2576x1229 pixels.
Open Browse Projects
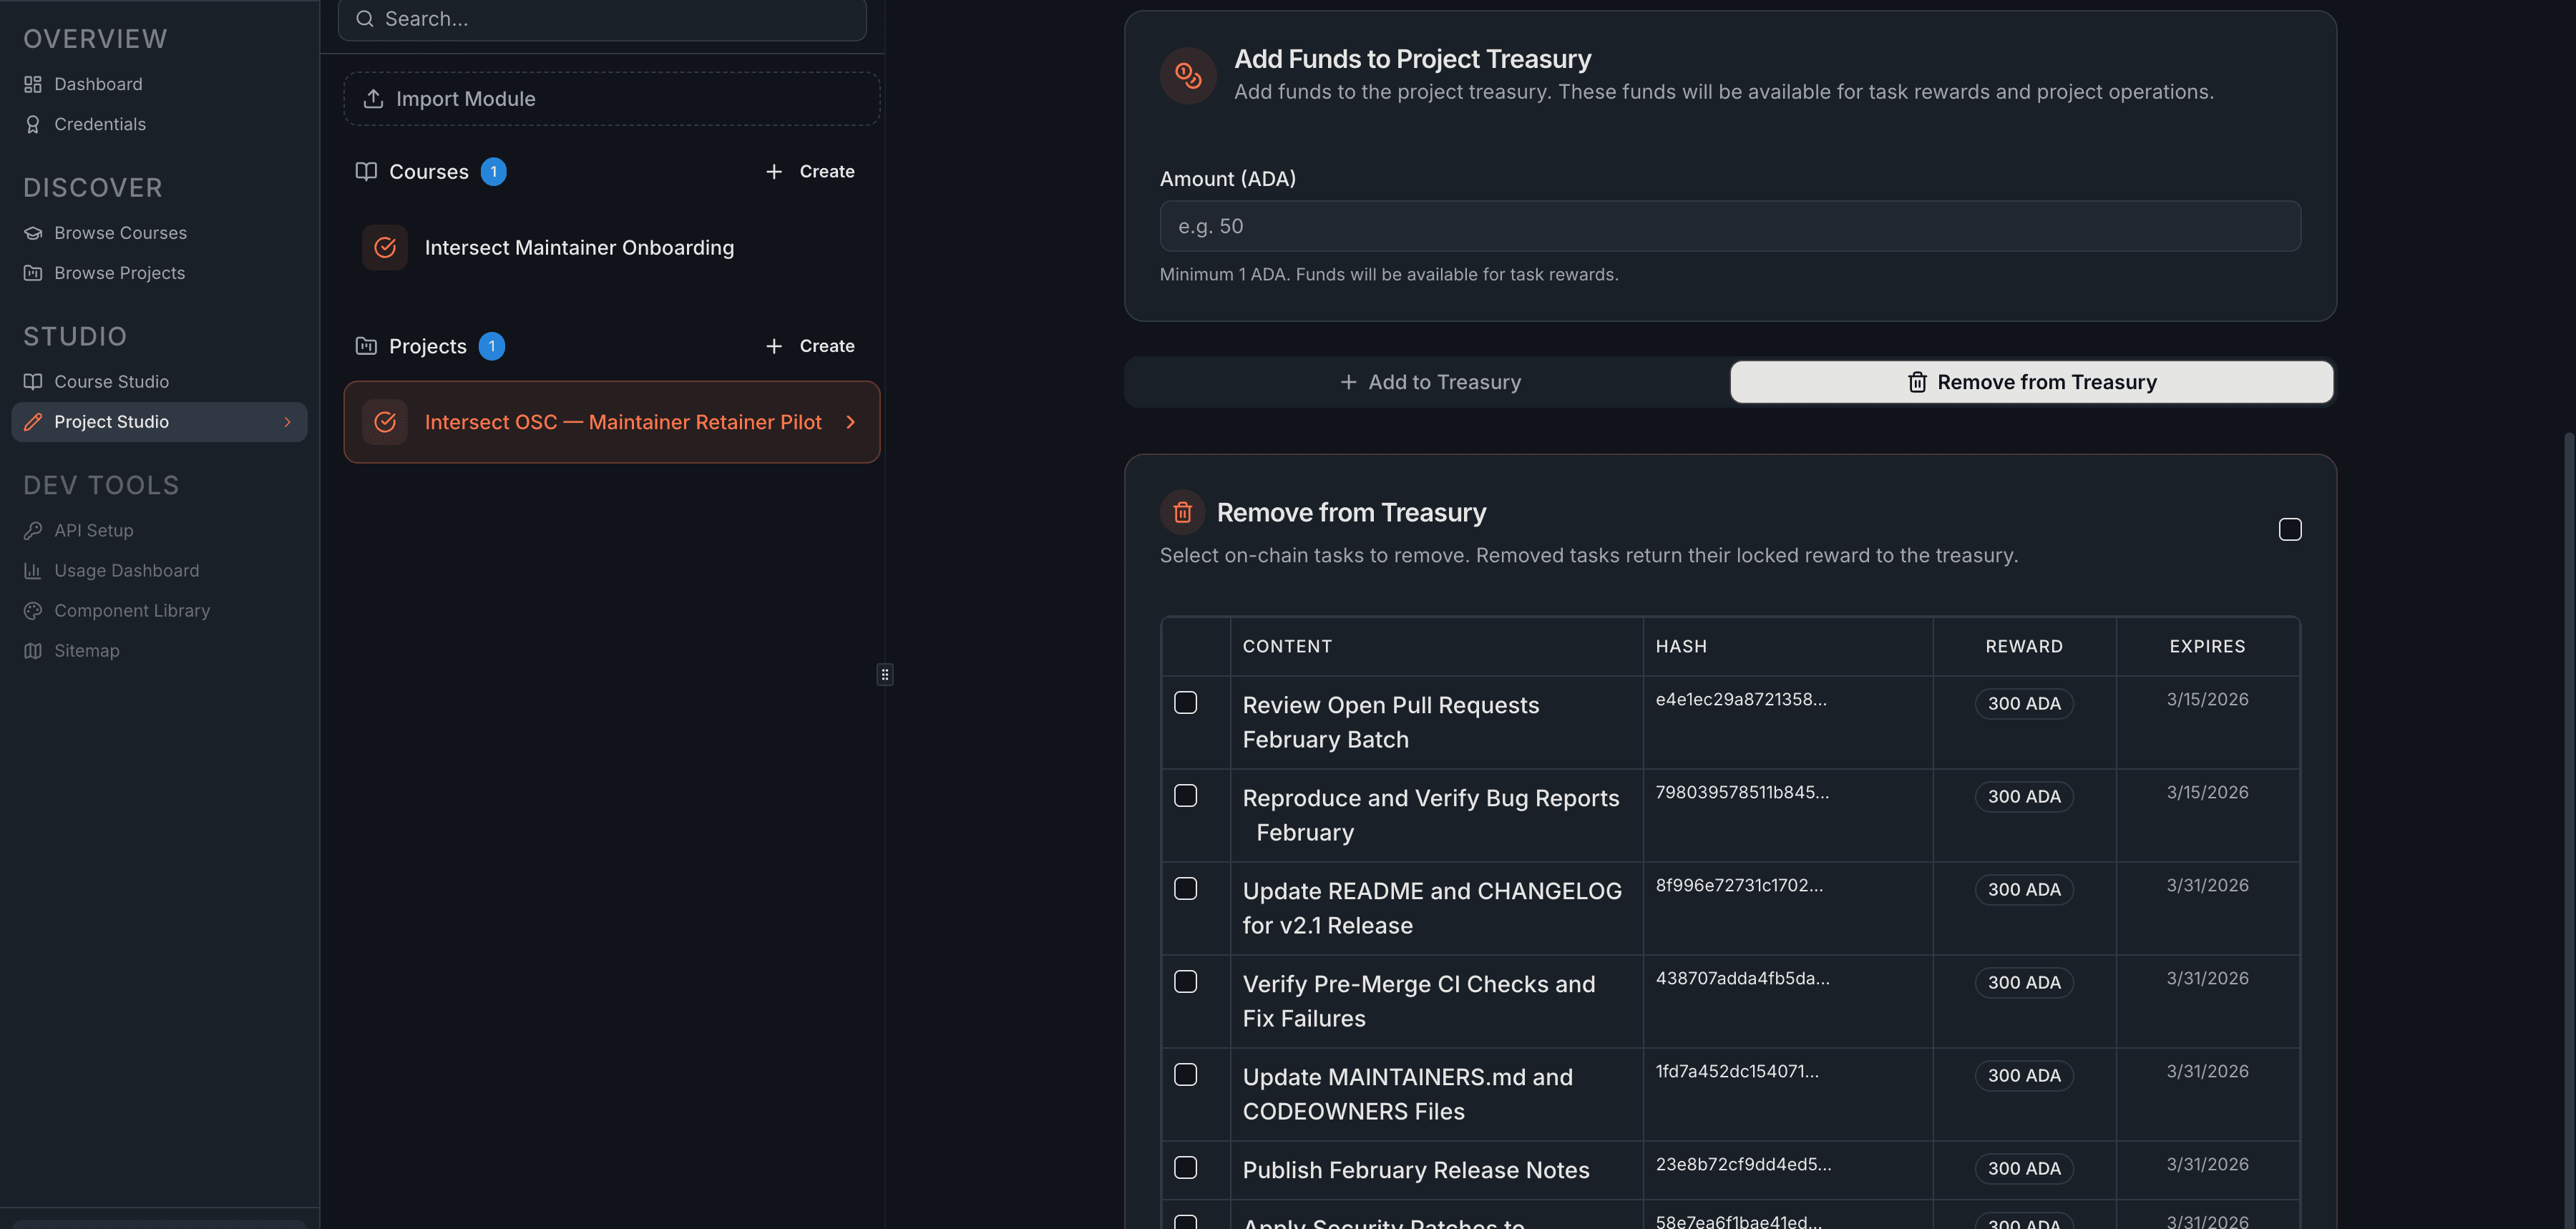point(119,272)
